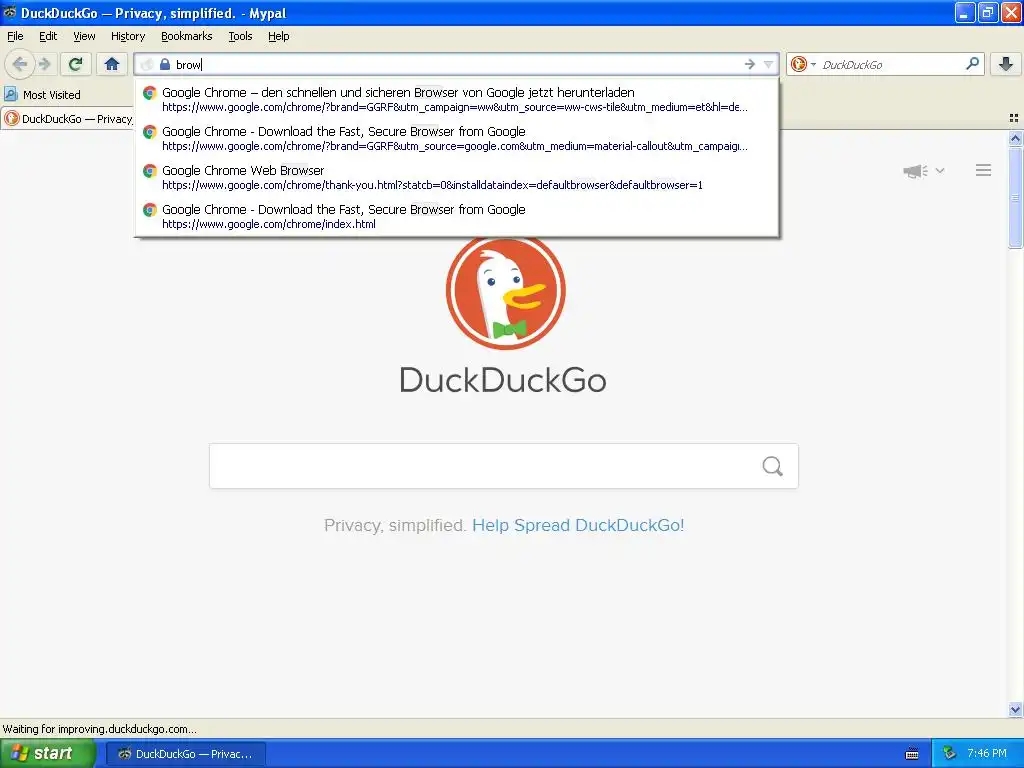This screenshot has height=768, width=1024.
Task: Click the system tray network icon
Action: tap(950, 753)
